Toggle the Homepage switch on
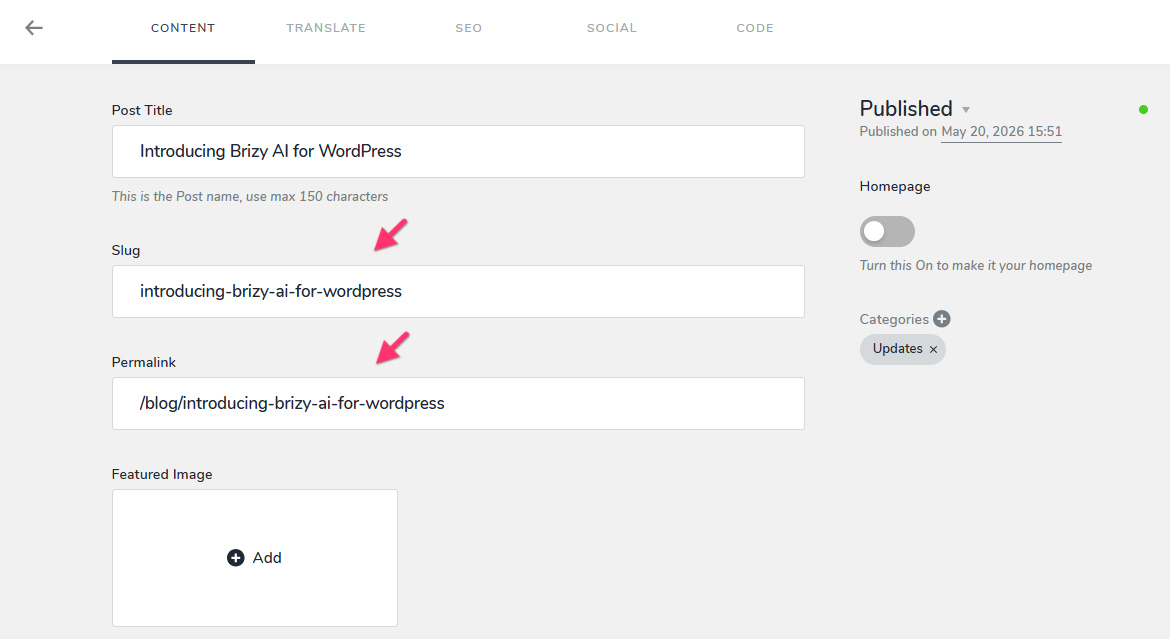 [887, 231]
